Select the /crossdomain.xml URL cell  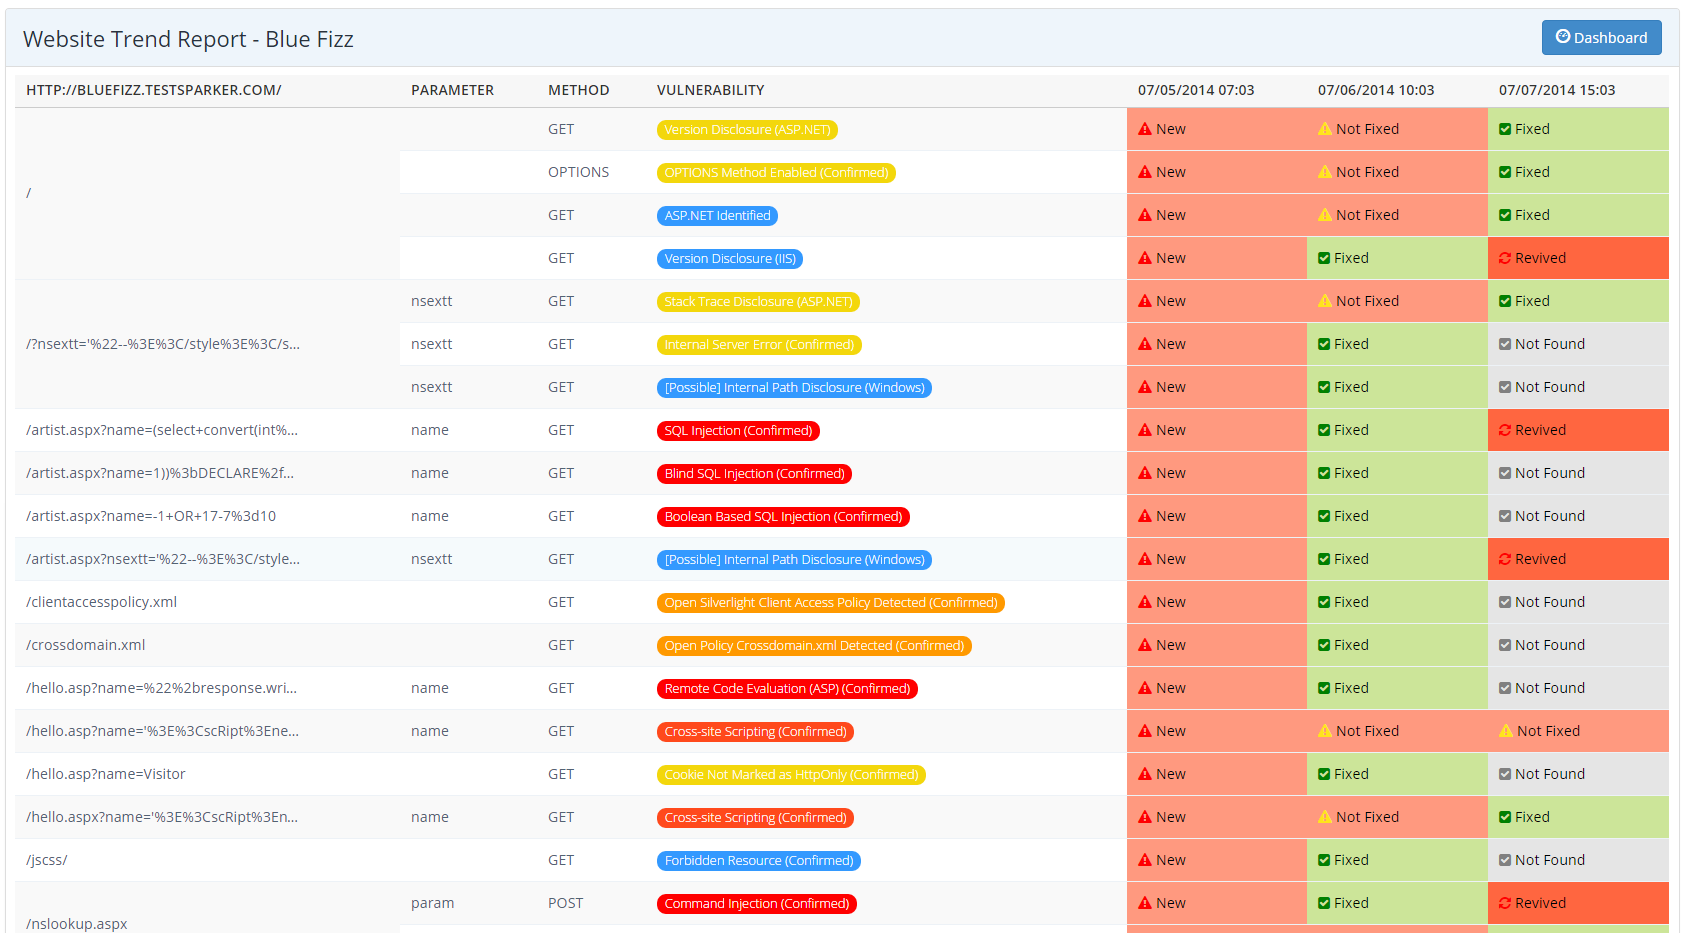pyautogui.click(x=86, y=645)
